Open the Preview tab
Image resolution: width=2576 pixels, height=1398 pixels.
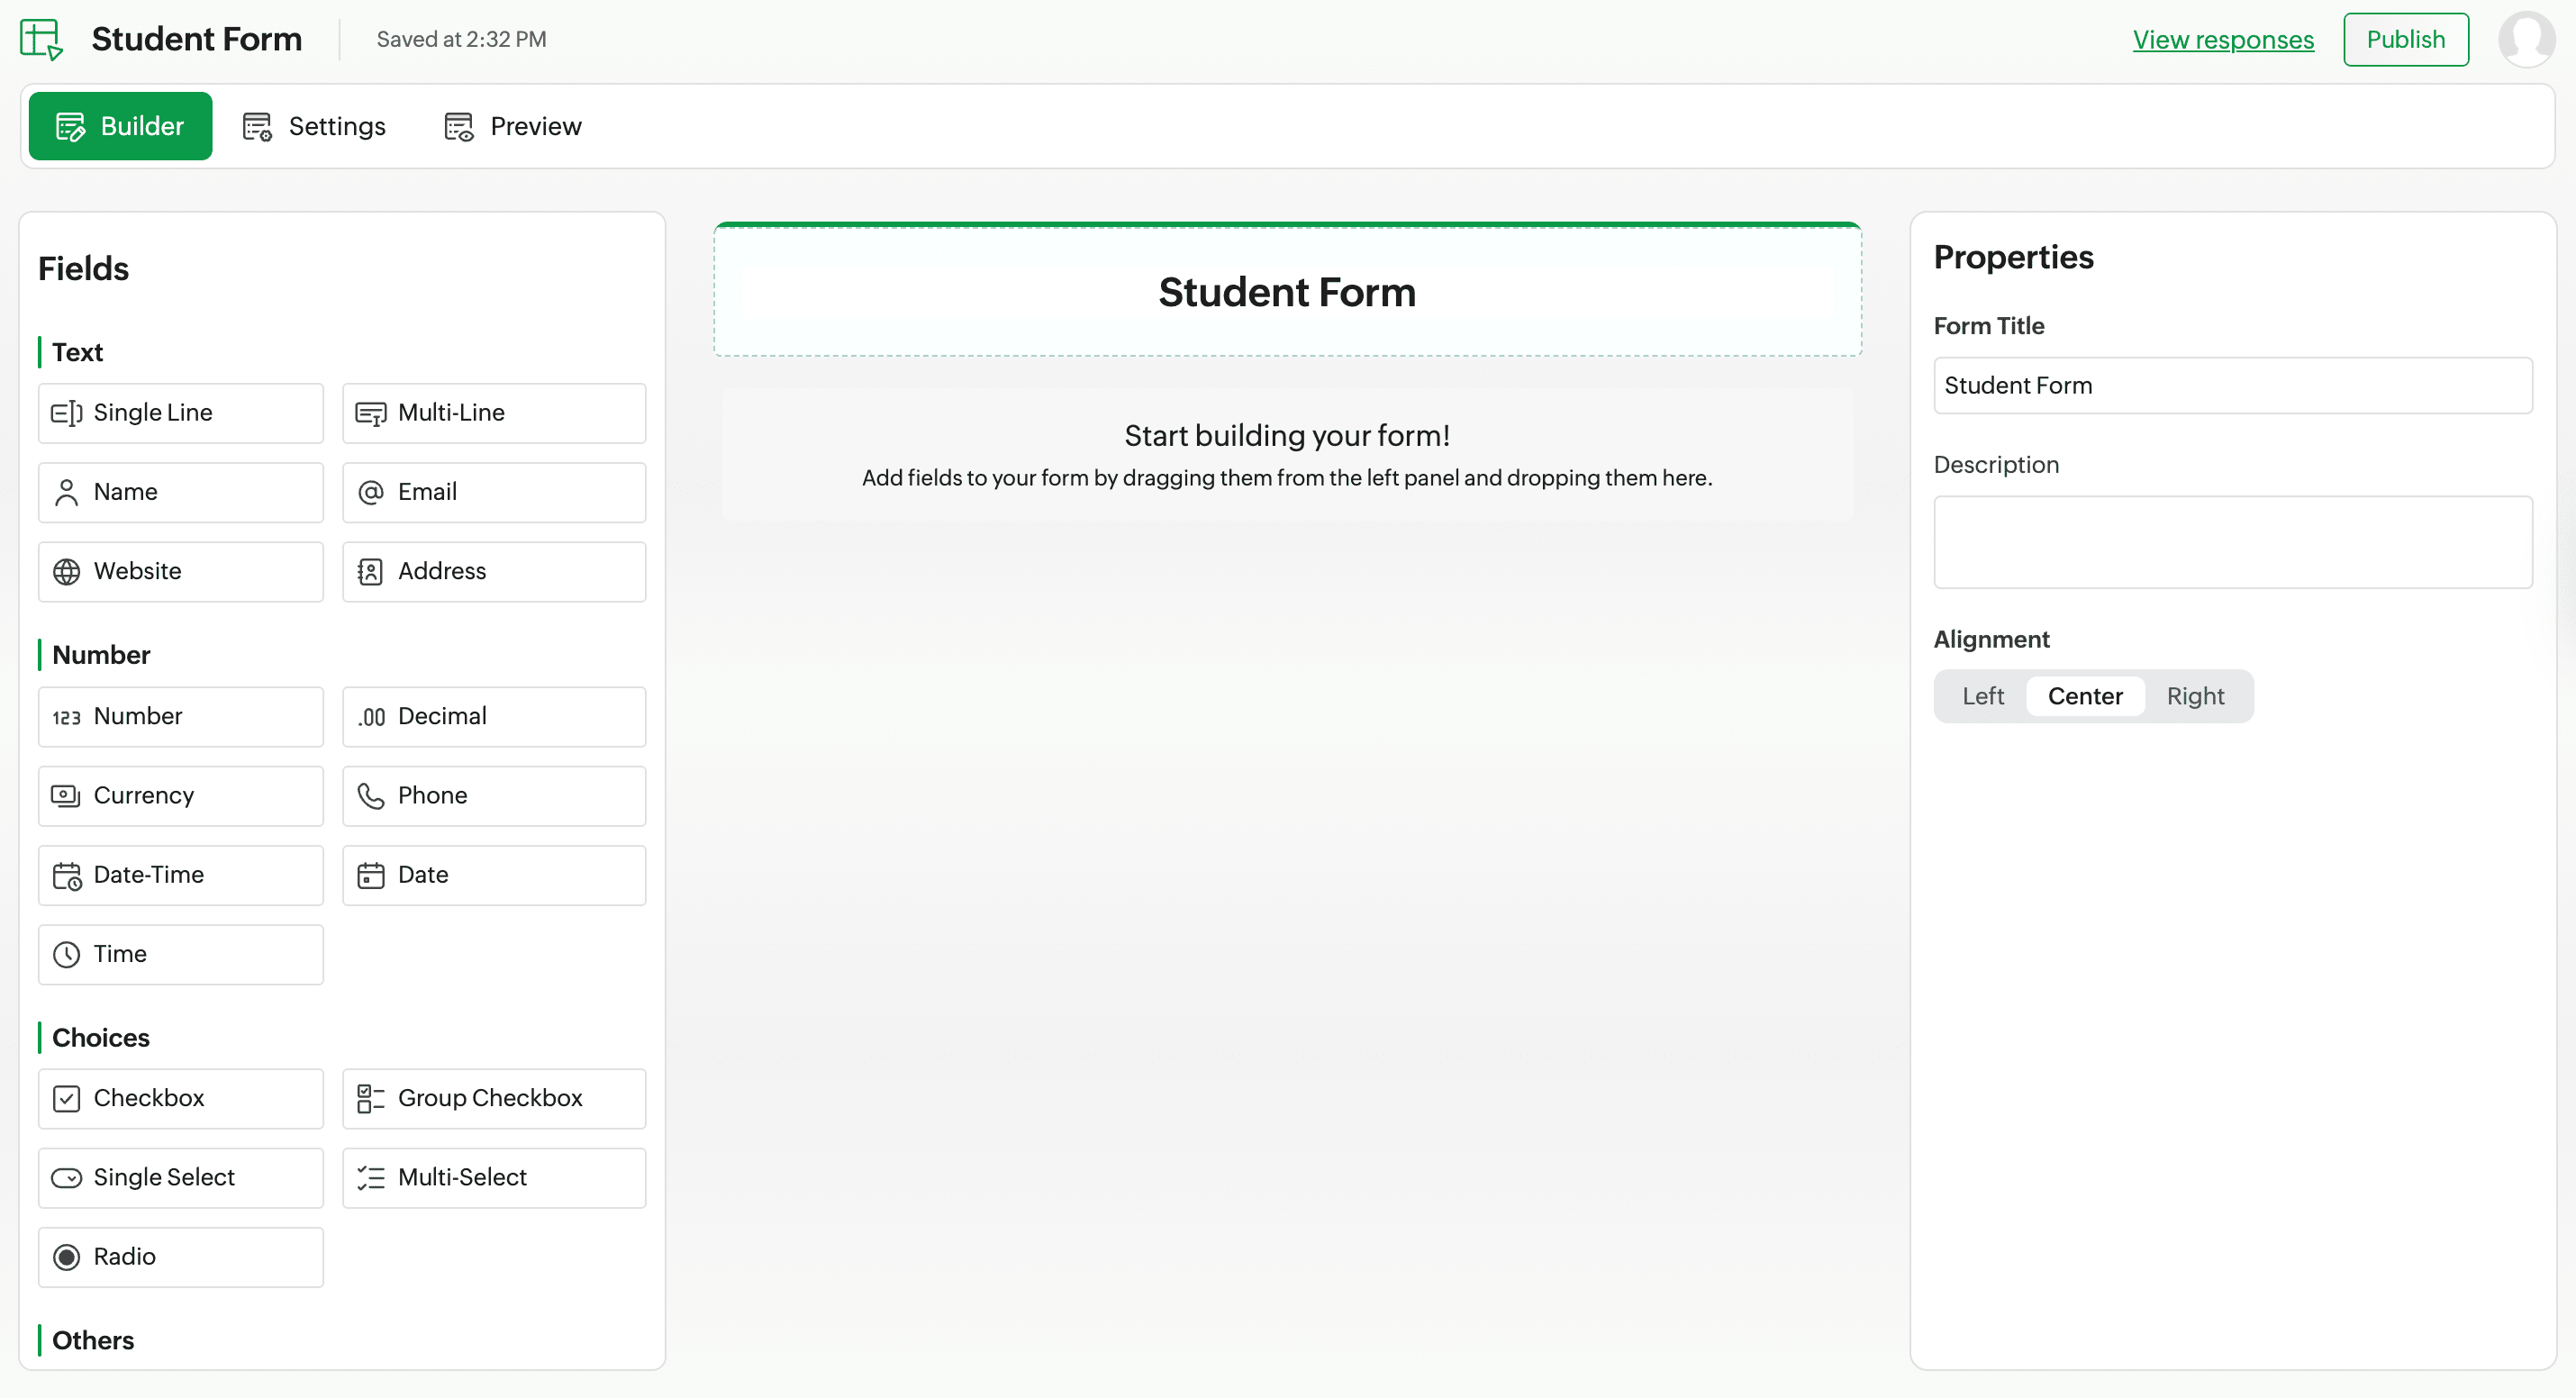point(513,126)
